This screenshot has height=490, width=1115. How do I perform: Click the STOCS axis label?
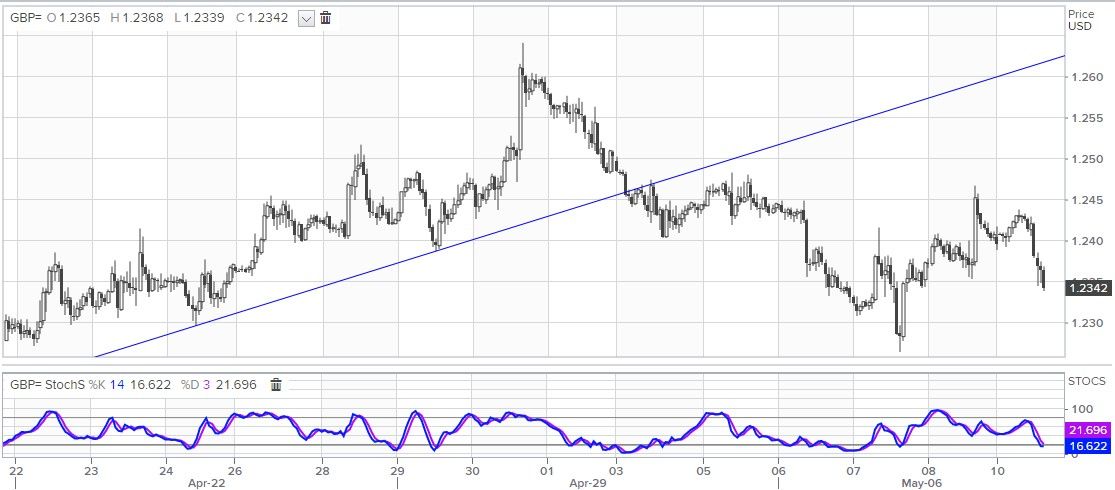tap(1087, 381)
